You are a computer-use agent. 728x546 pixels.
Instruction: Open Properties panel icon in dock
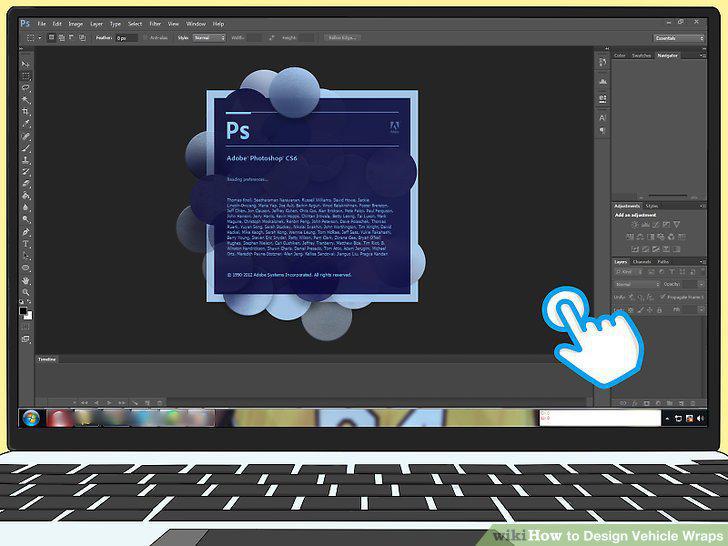pos(603,98)
